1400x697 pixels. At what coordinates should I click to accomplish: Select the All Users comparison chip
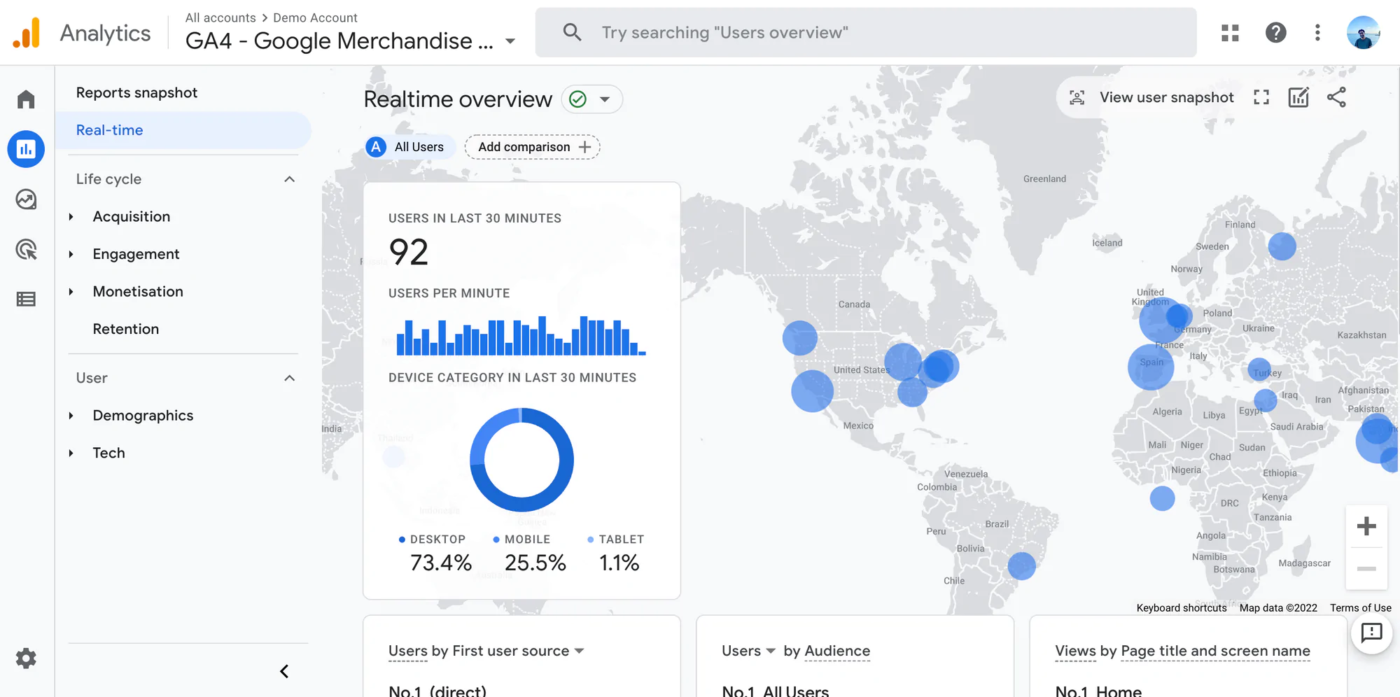pyautogui.click(x=410, y=147)
